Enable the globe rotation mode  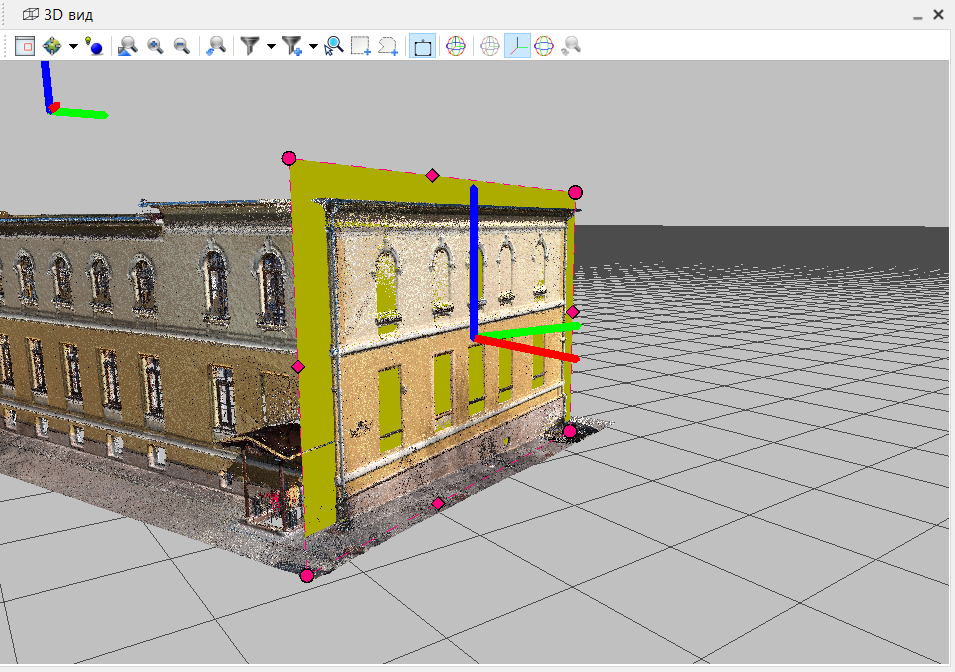pyautogui.click(x=456, y=45)
